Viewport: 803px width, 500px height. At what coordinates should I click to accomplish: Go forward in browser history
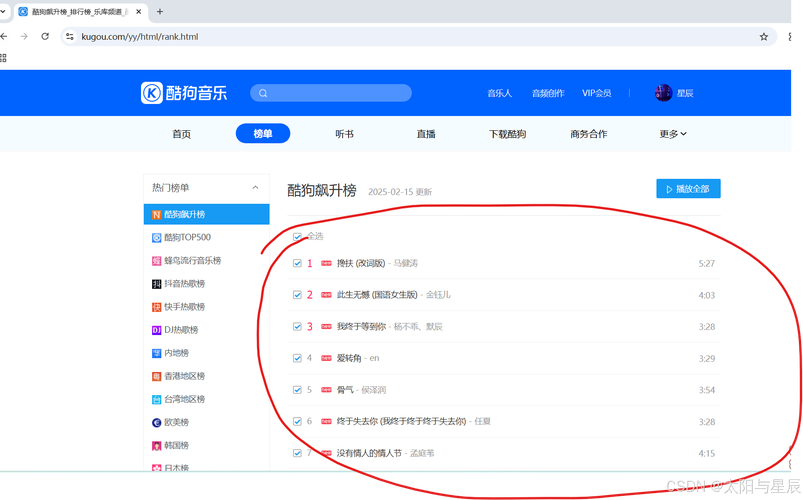[x=24, y=36]
